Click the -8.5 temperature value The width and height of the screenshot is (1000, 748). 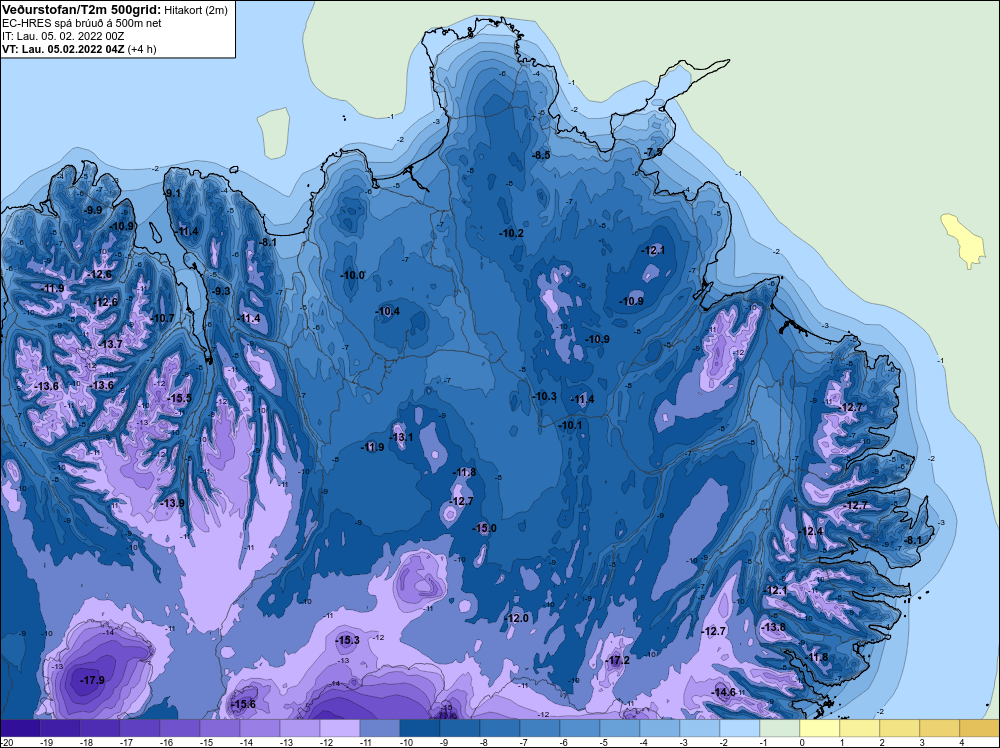(541, 155)
